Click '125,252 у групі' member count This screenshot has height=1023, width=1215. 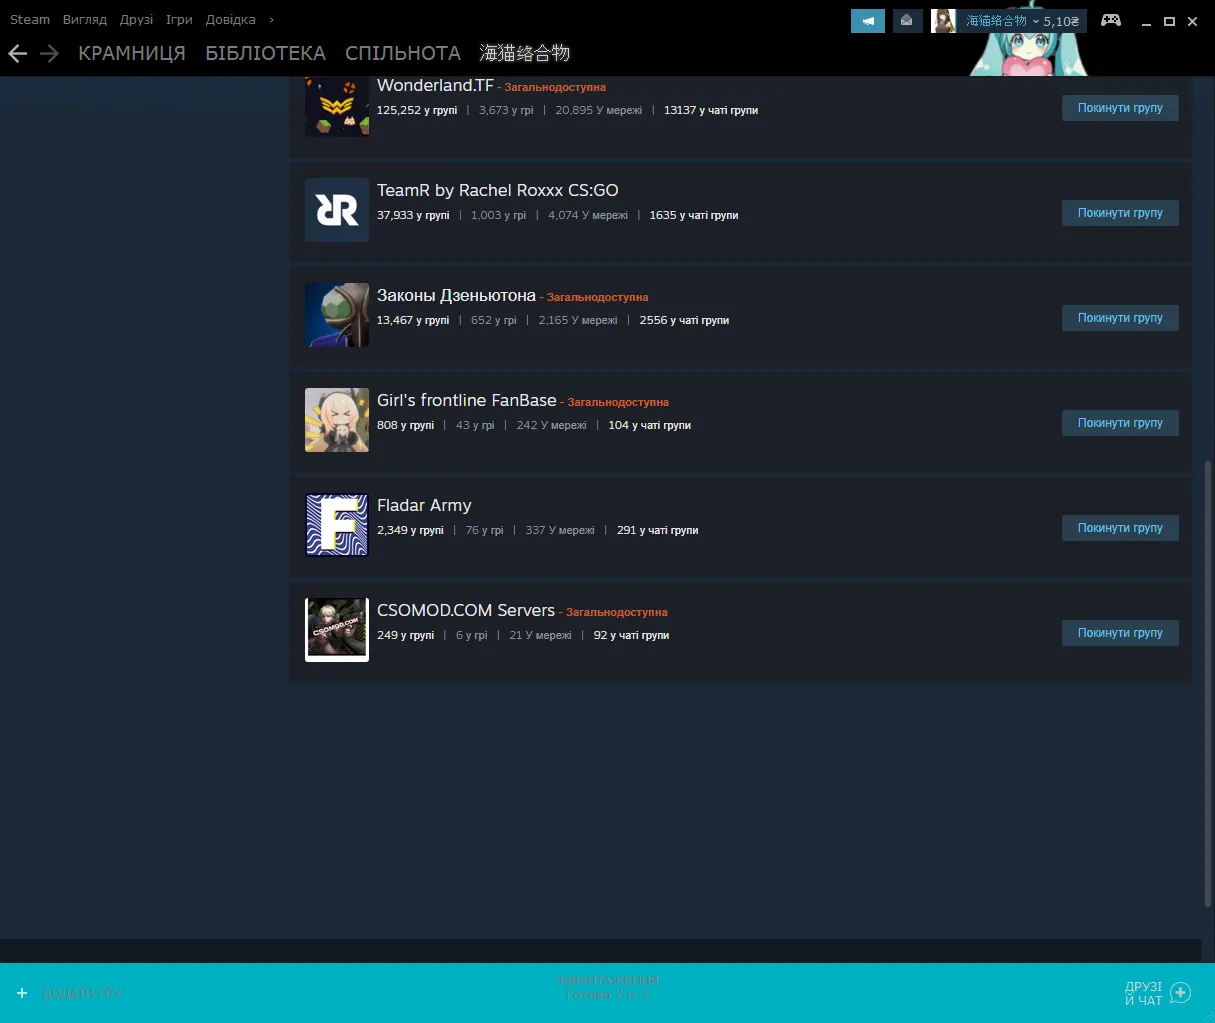click(x=417, y=111)
